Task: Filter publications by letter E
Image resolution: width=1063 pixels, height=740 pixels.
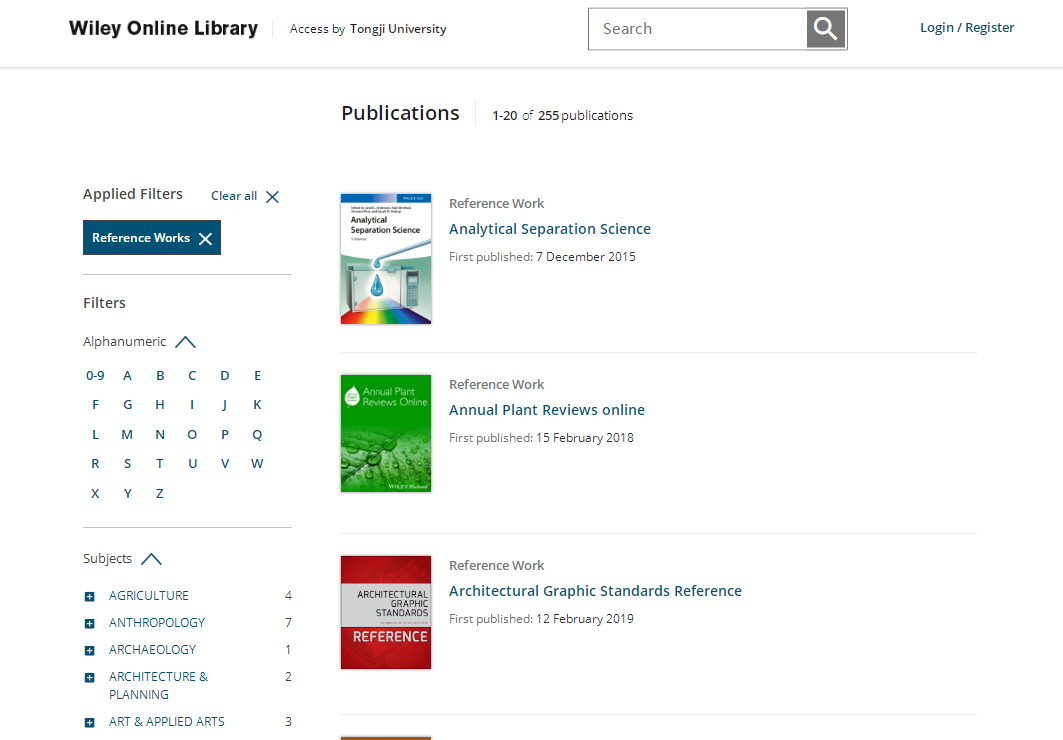Action: point(258,375)
